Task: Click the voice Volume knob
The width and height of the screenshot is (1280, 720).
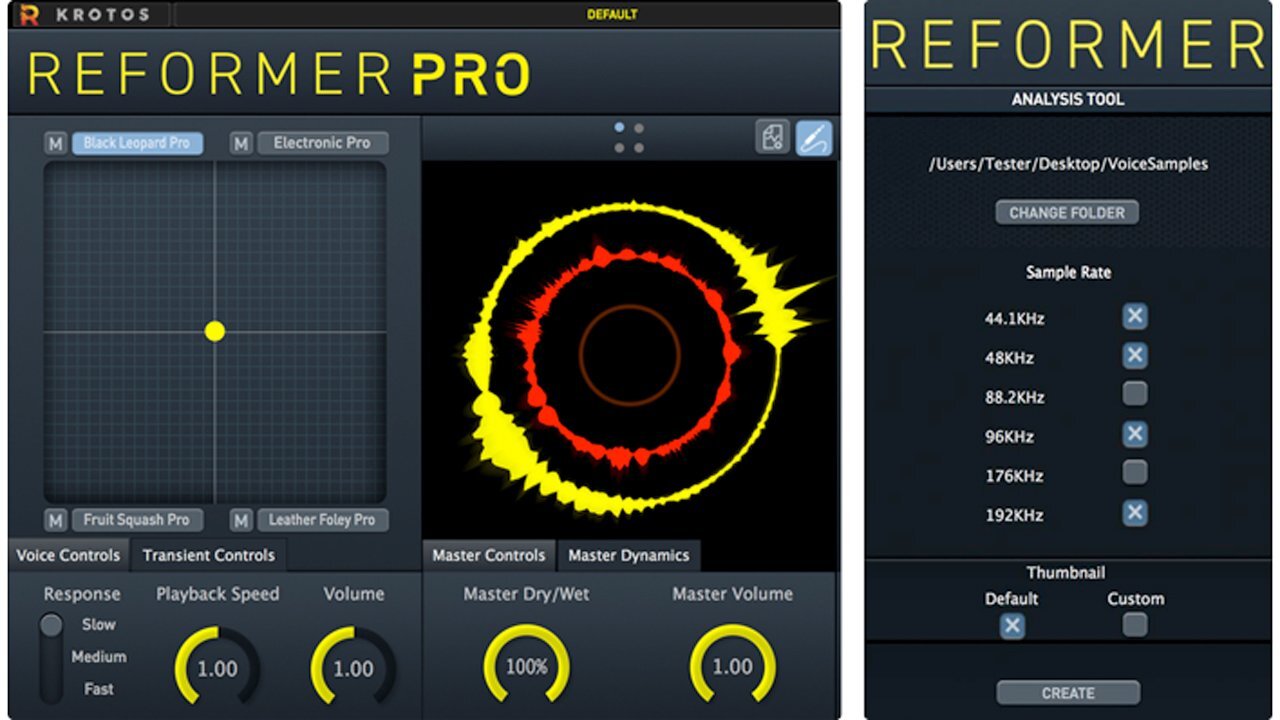Action: pos(353,668)
